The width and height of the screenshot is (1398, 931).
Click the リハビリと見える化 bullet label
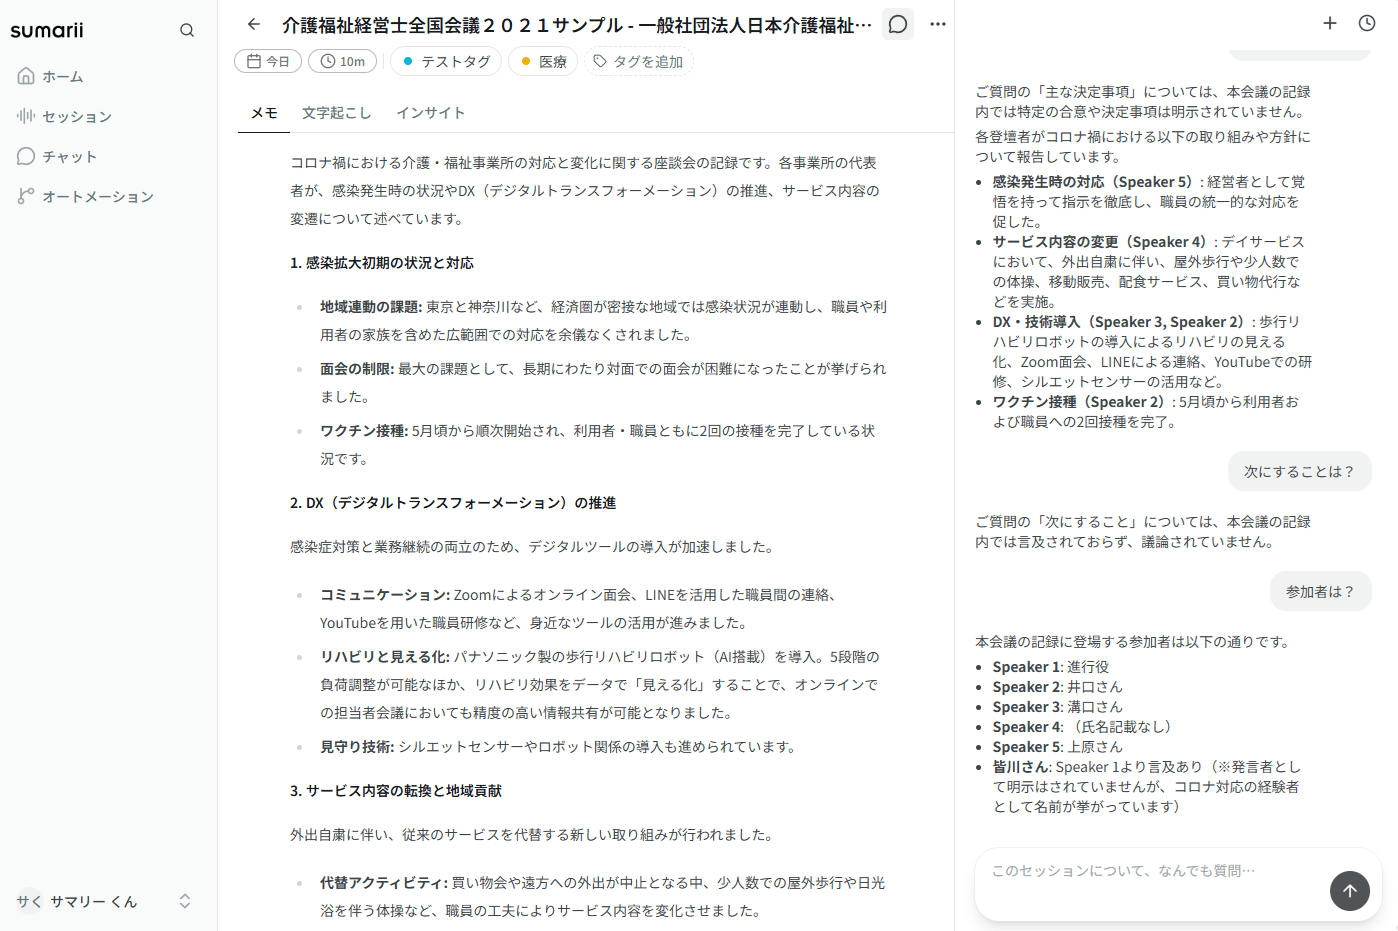(385, 657)
